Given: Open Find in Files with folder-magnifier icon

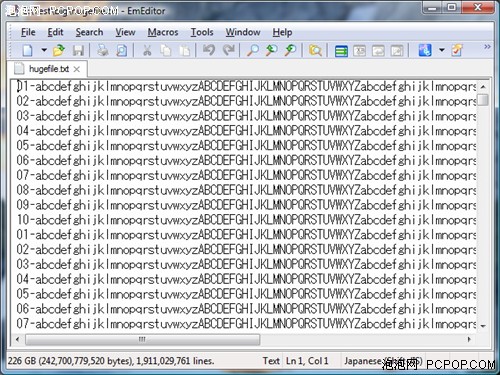Looking at the screenshot, I should (x=315, y=51).
